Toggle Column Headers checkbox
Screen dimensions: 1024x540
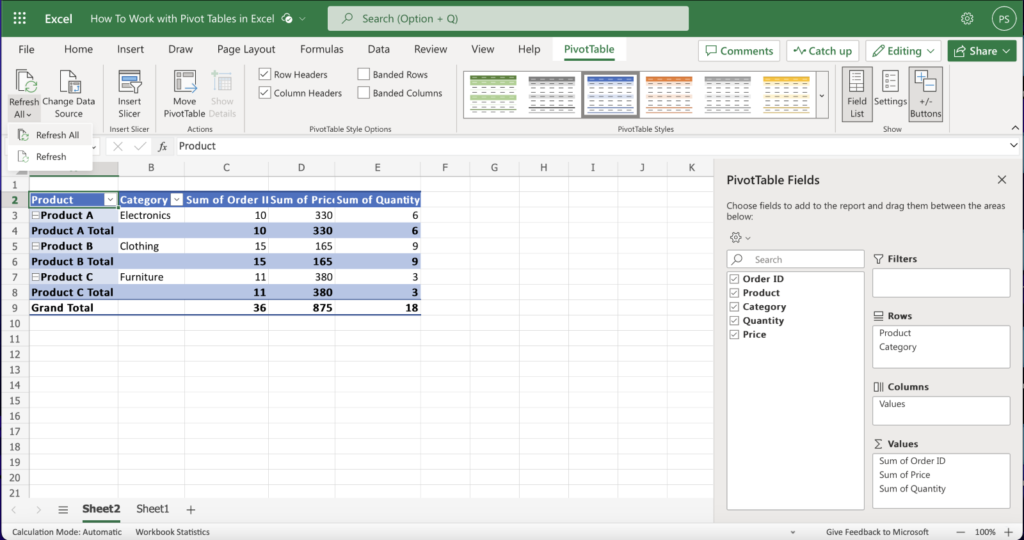[x=264, y=93]
